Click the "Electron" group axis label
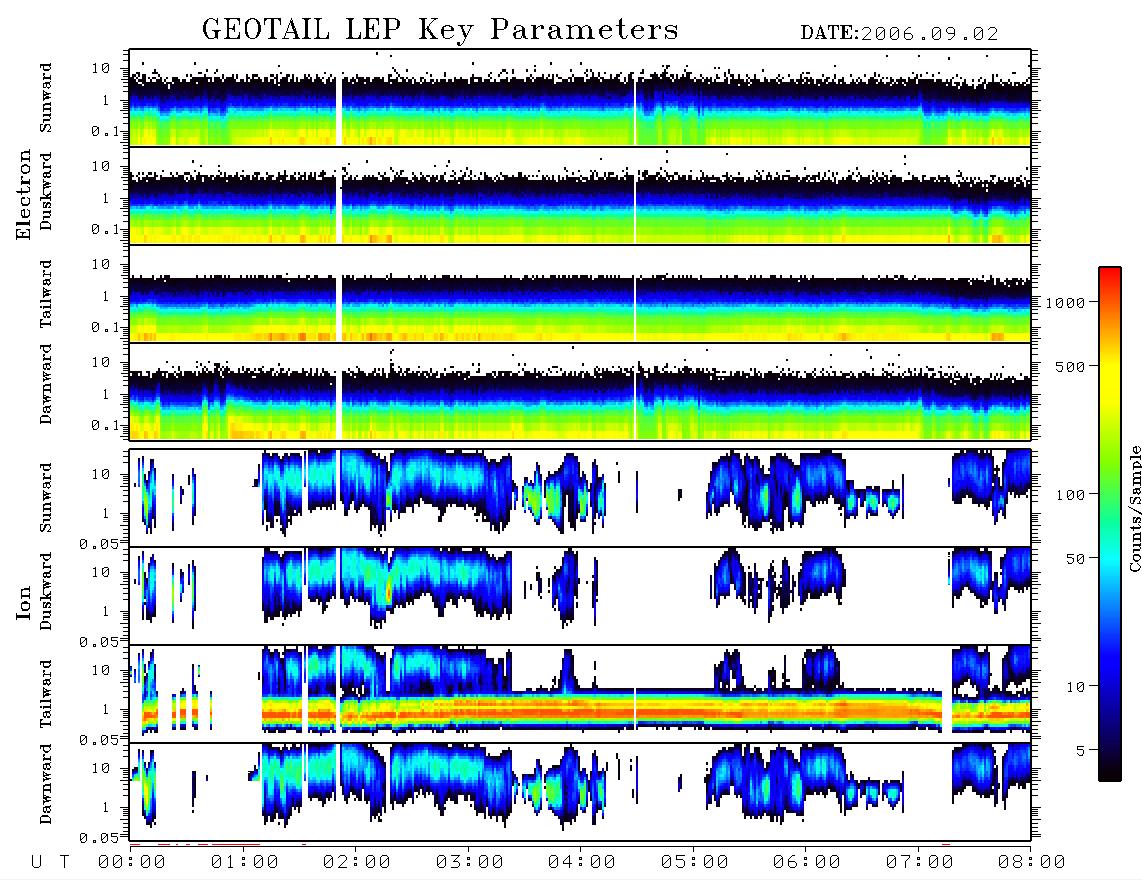The image size is (1142, 880). 23,194
